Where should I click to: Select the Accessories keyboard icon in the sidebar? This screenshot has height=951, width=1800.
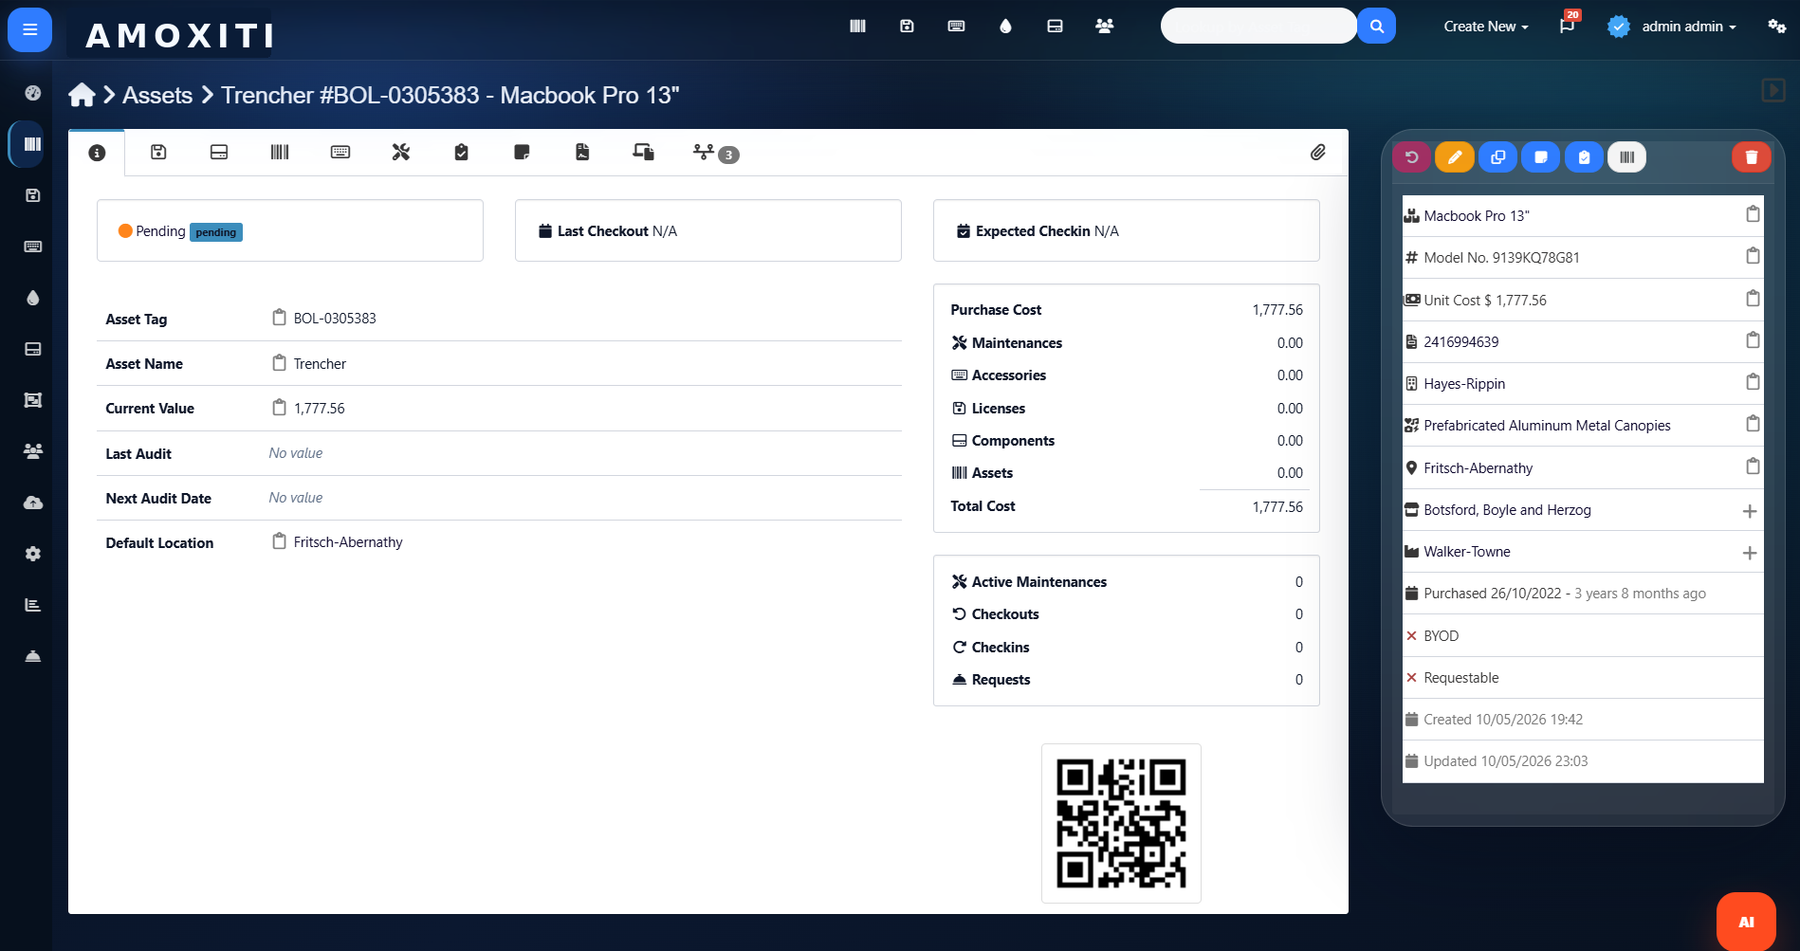(33, 246)
